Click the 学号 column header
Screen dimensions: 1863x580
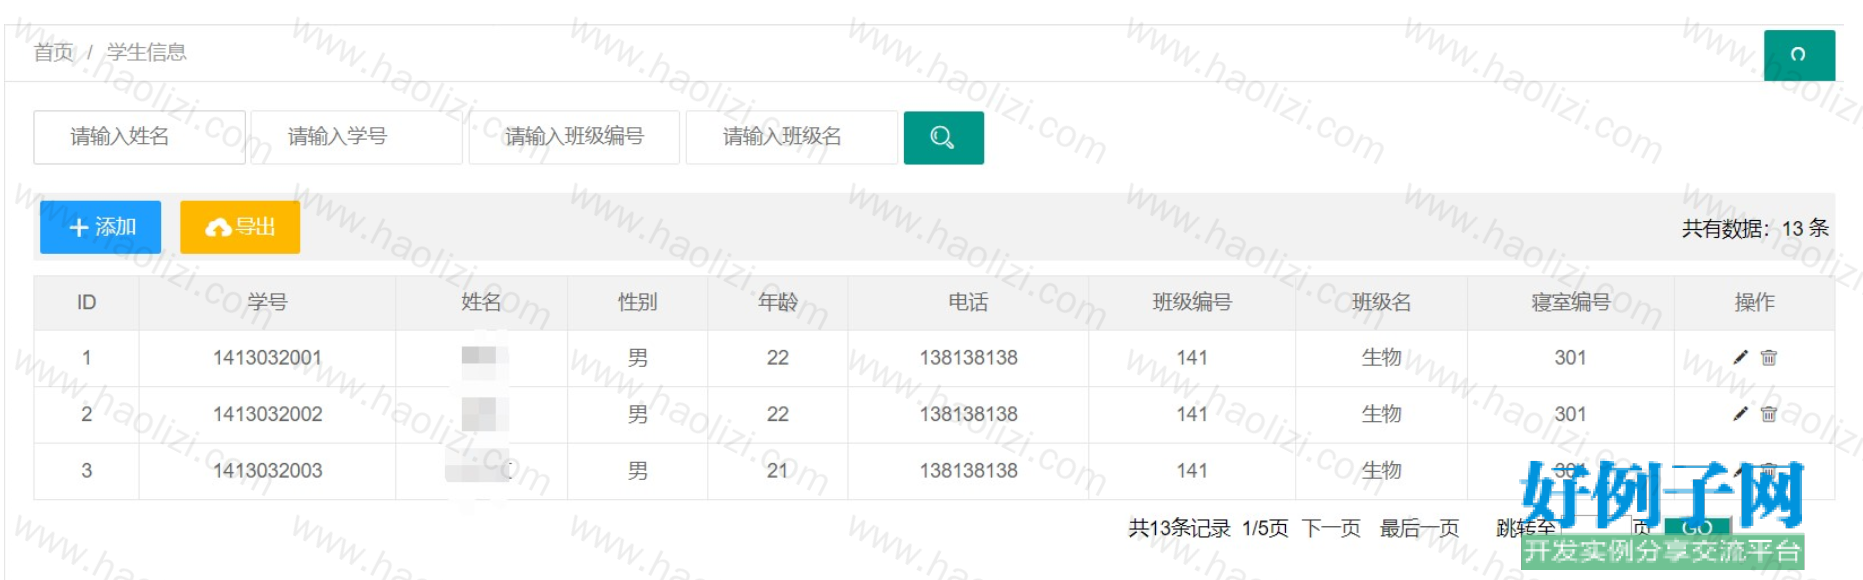point(267,303)
